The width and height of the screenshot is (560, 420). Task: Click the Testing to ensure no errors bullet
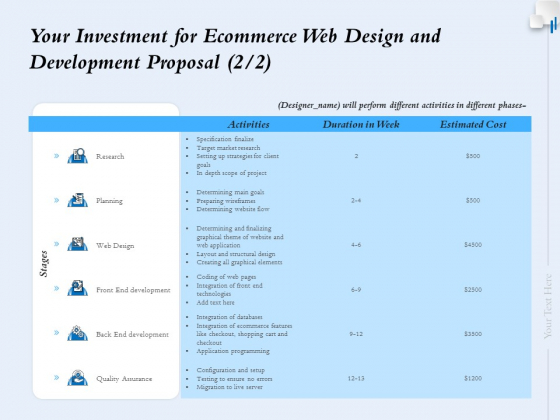(234, 379)
